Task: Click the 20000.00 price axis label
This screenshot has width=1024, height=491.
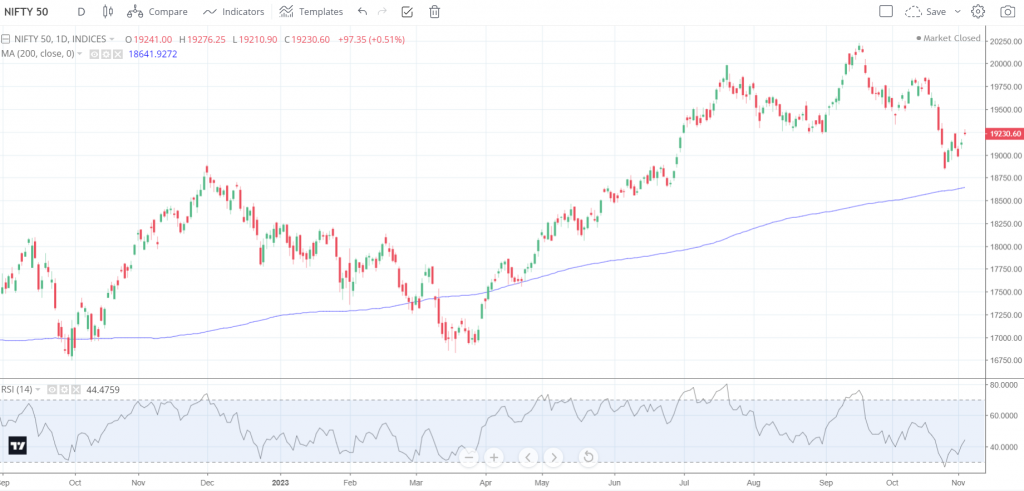Action: 1006,64
